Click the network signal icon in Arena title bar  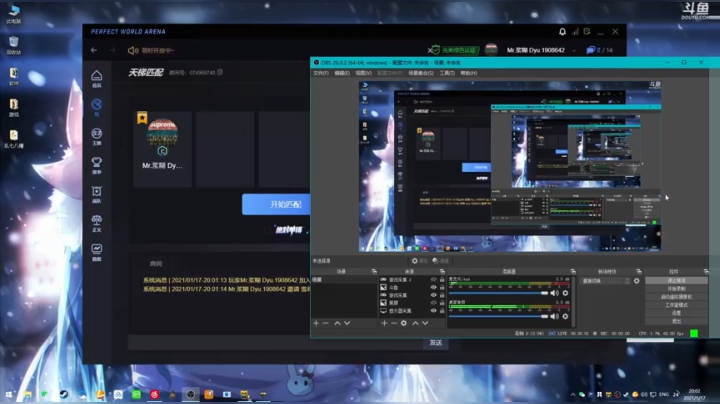coord(575,32)
